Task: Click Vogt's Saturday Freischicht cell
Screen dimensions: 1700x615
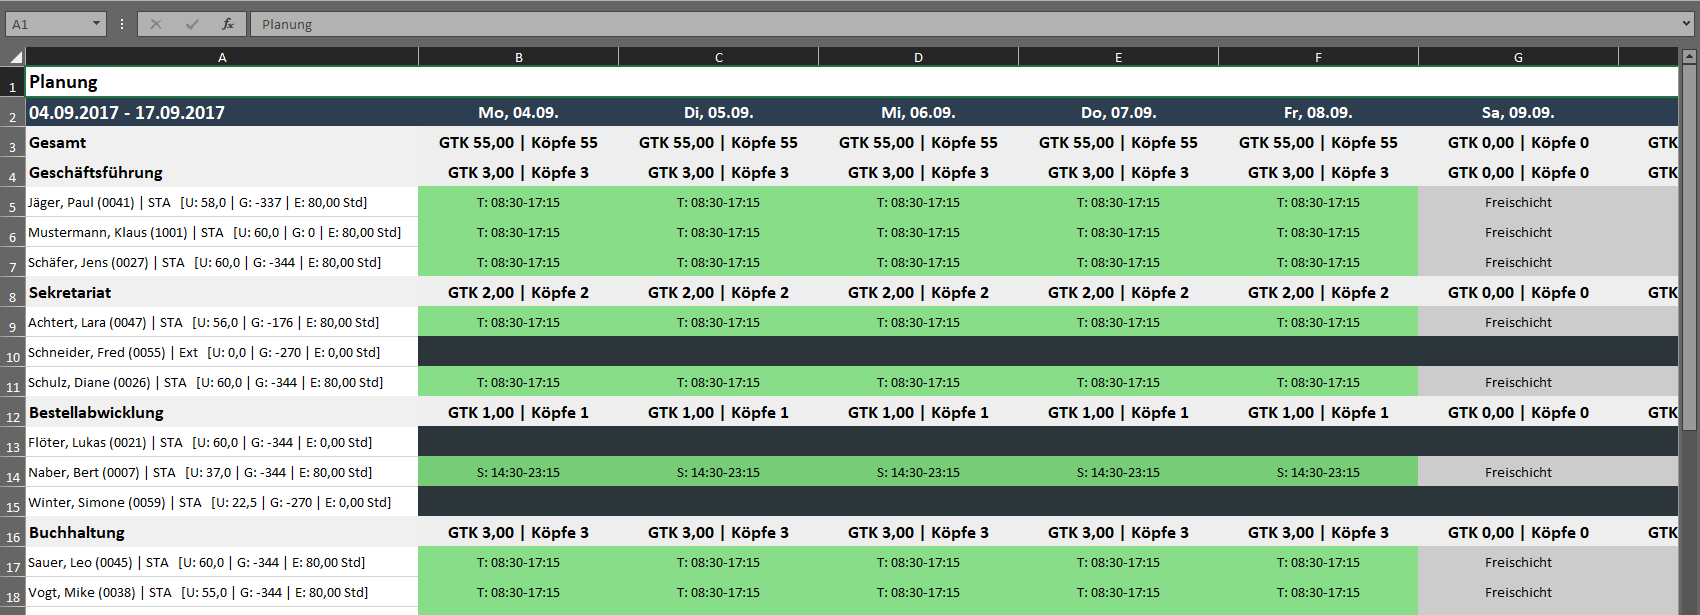Action: [x=1518, y=592]
